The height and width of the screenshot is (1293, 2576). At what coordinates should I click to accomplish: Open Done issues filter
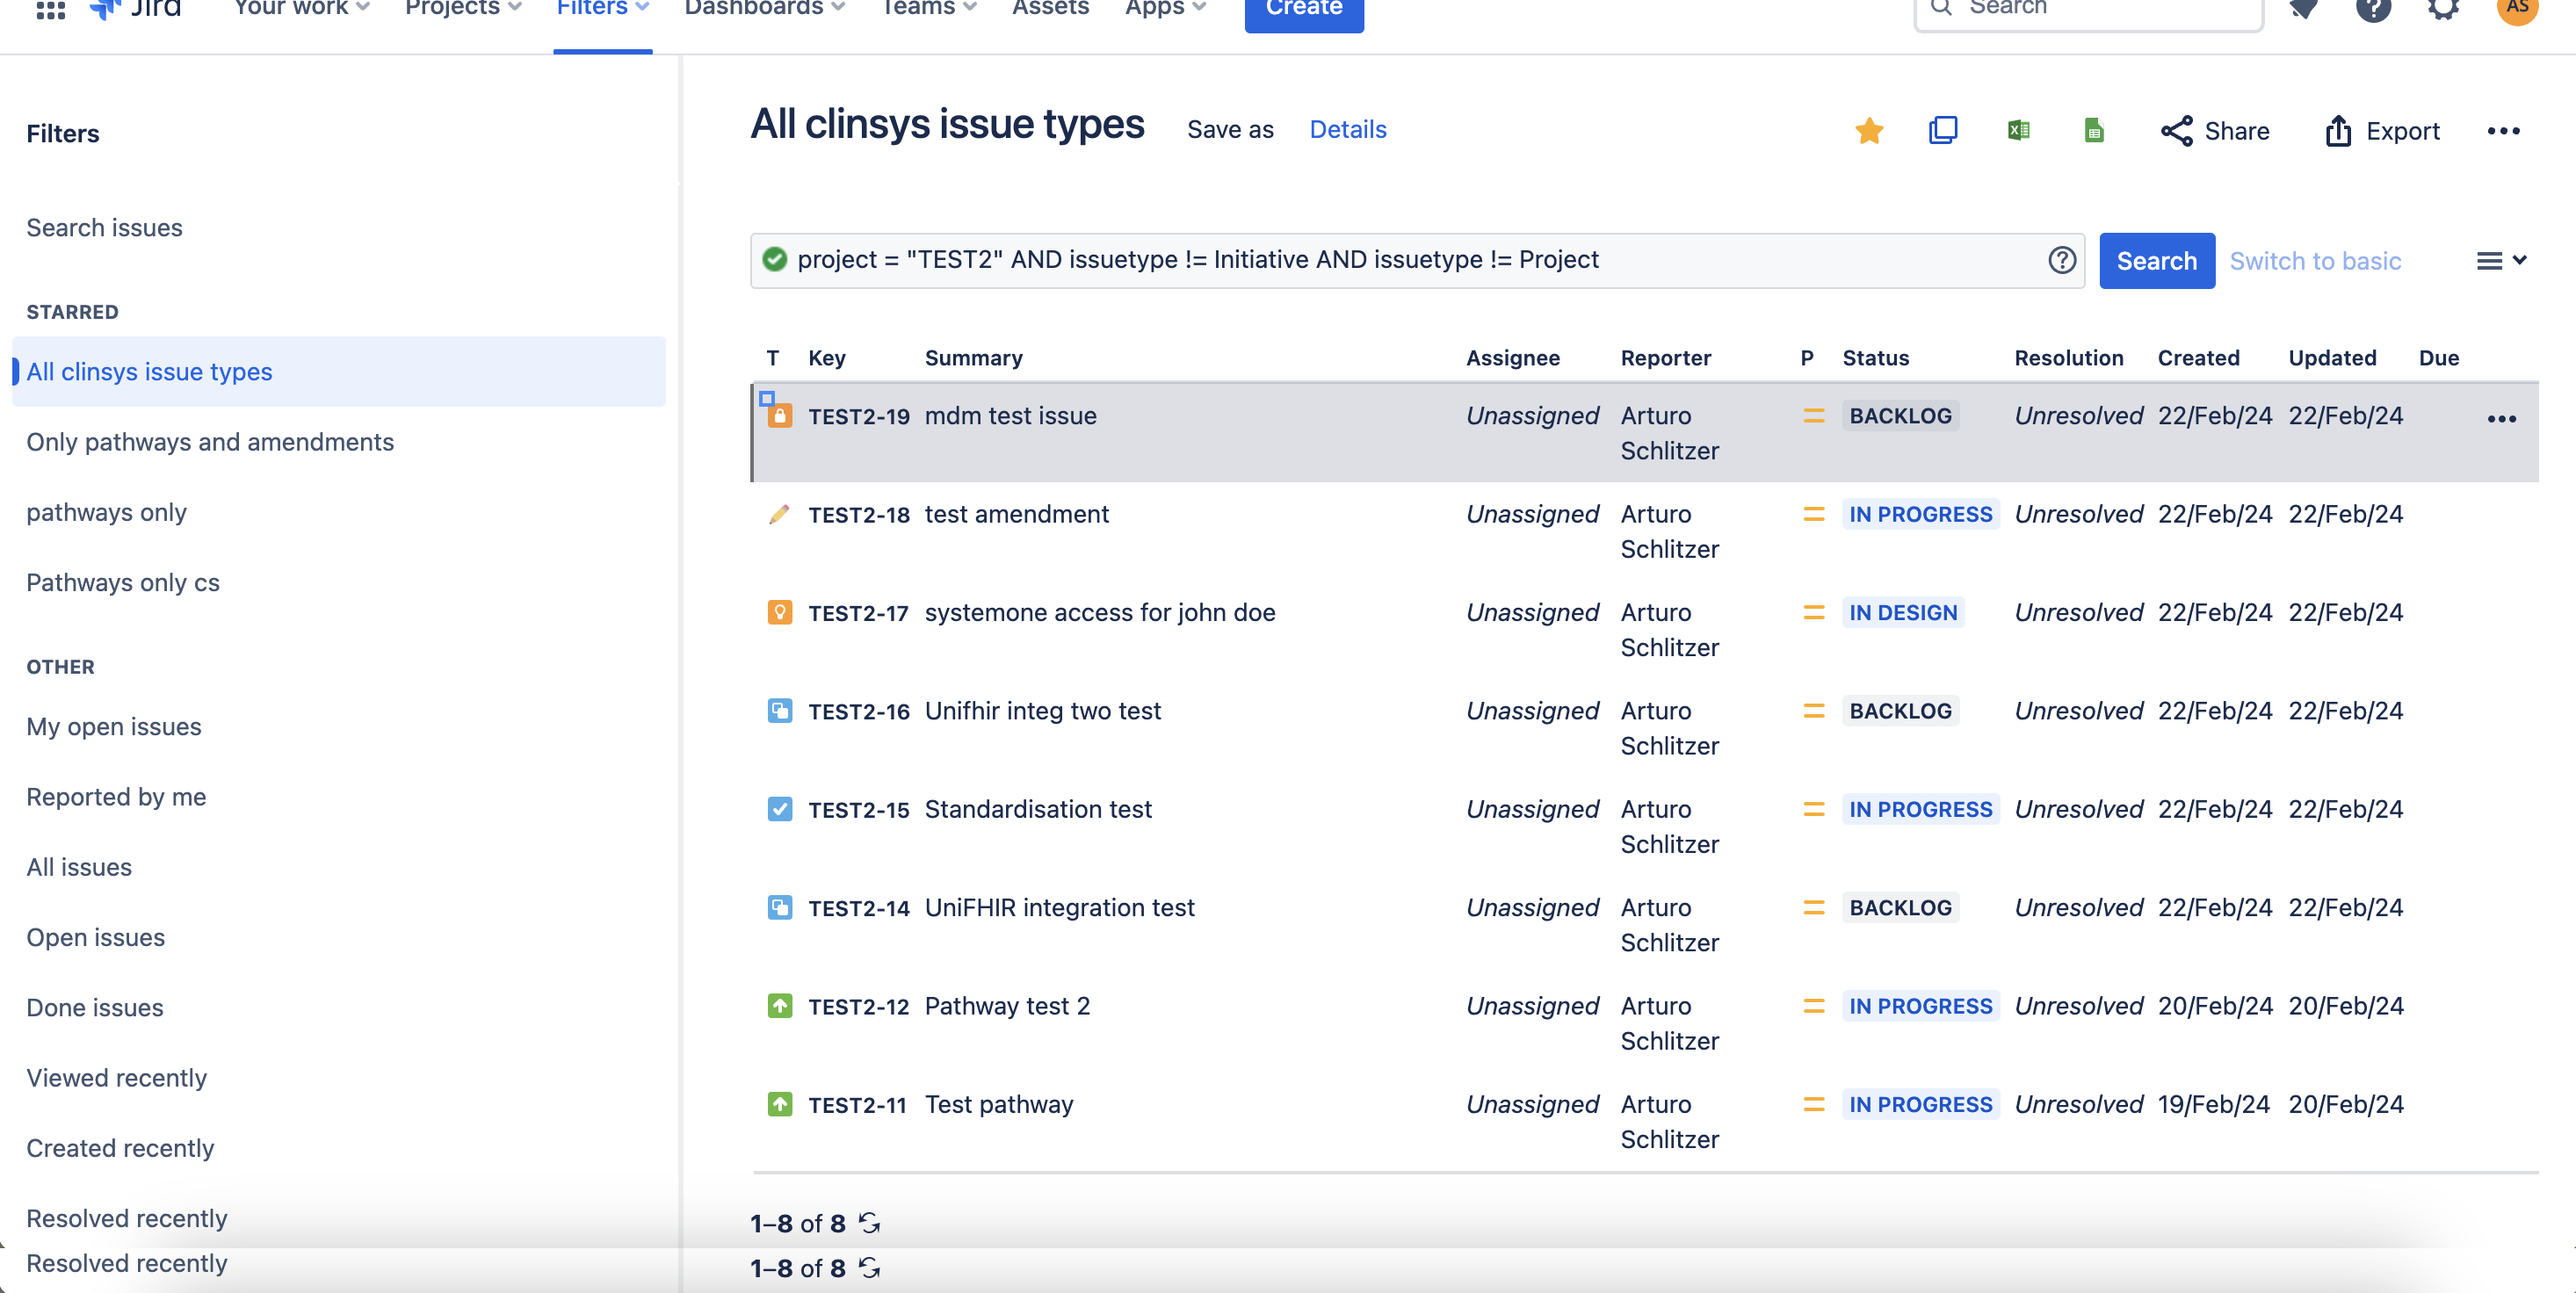(94, 1008)
